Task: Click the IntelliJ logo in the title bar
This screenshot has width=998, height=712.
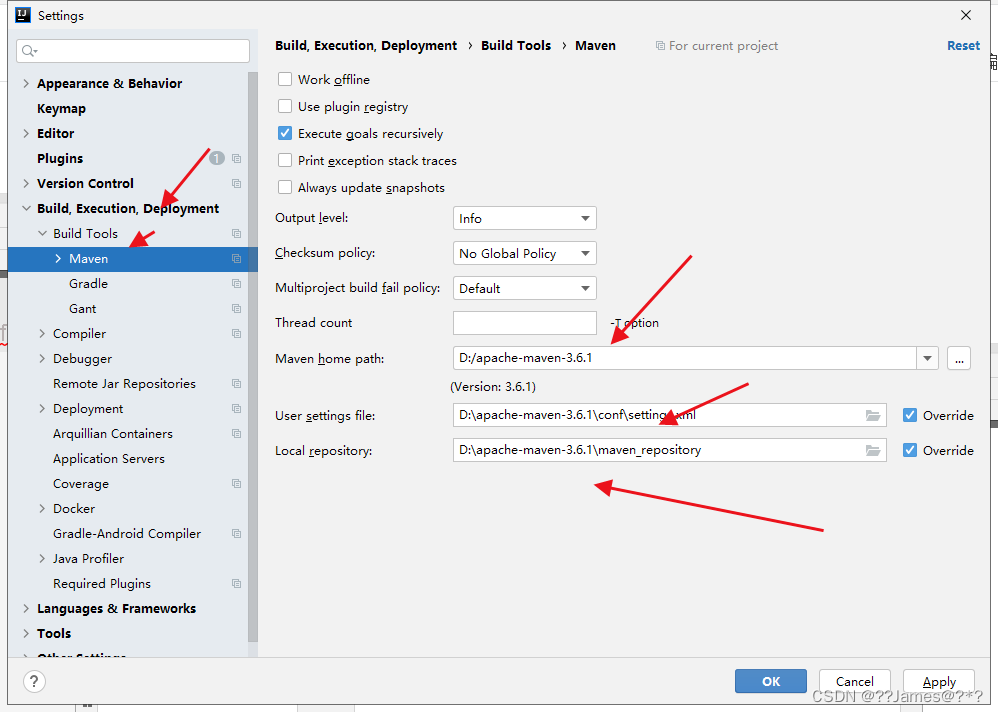Action: coord(23,15)
